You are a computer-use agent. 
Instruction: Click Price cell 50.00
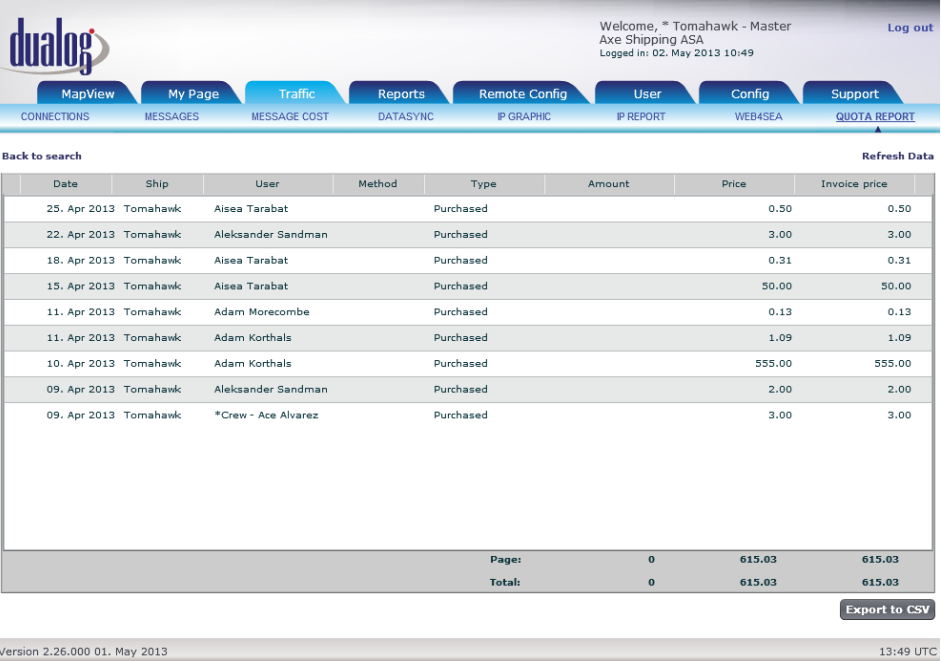coord(777,286)
